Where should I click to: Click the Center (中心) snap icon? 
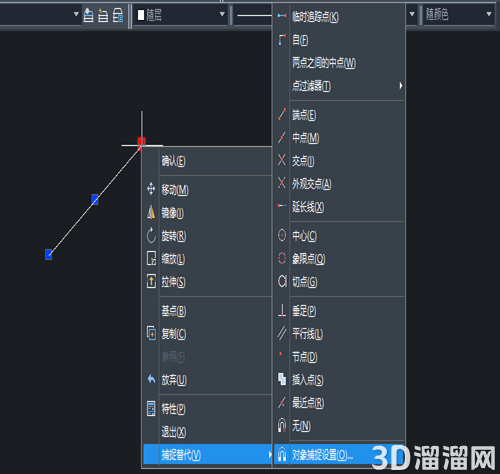[282, 235]
